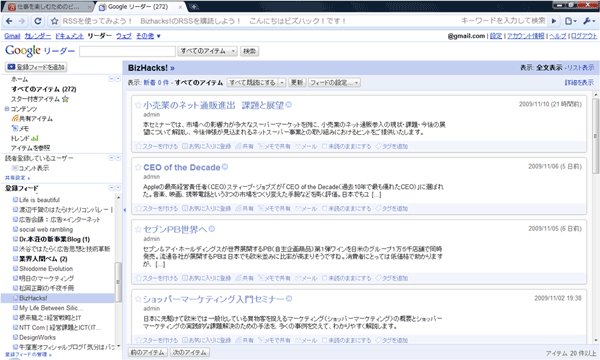This screenshot has width=600, height=360.
Task: Click スターを付ける under セブンPB世界へ article
Action: click(x=157, y=278)
